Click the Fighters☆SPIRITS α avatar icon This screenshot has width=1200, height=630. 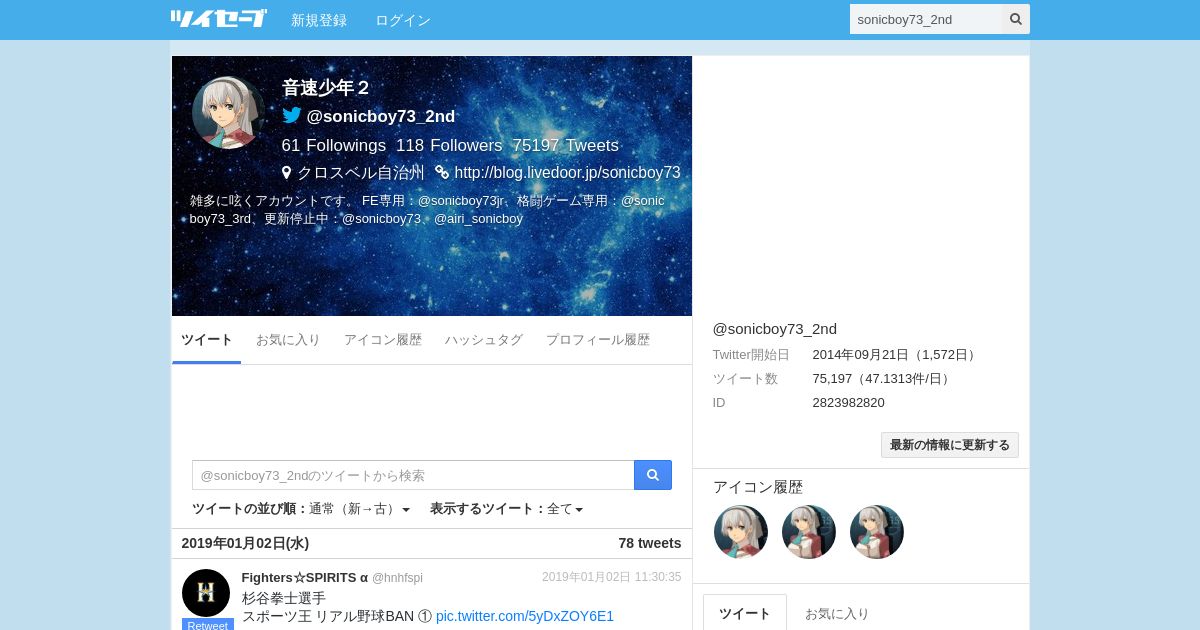(206, 593)
